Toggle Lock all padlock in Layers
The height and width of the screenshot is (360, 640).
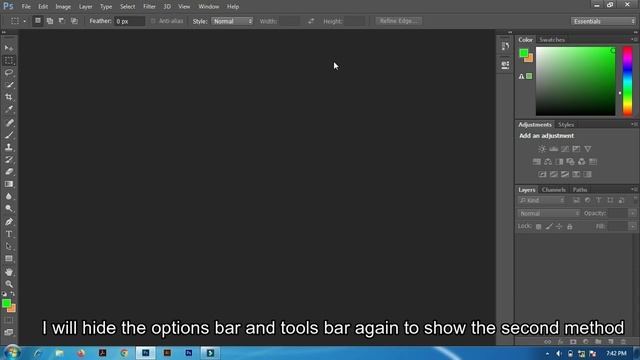(x=570, y=227)
